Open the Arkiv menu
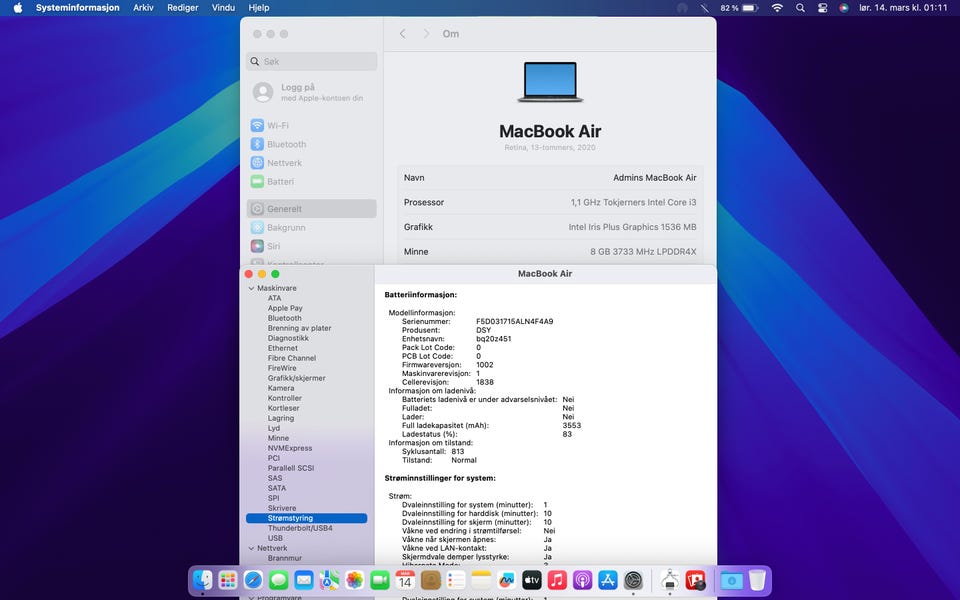Viewport: 960px width, 600px height. (144, 8)
